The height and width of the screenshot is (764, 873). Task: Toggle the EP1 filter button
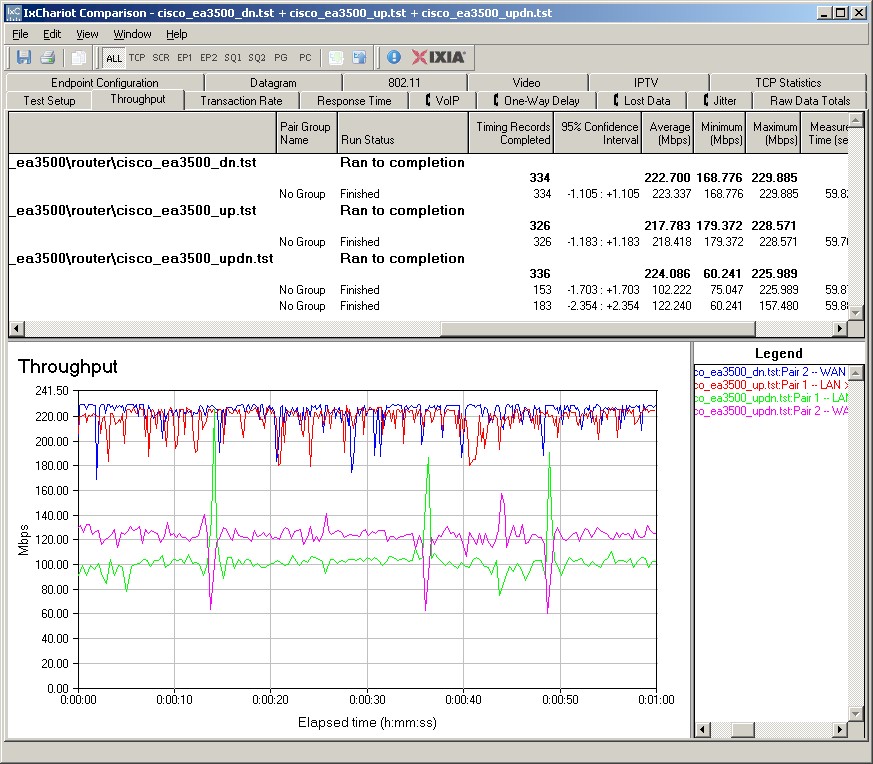[x=184, y=57]
